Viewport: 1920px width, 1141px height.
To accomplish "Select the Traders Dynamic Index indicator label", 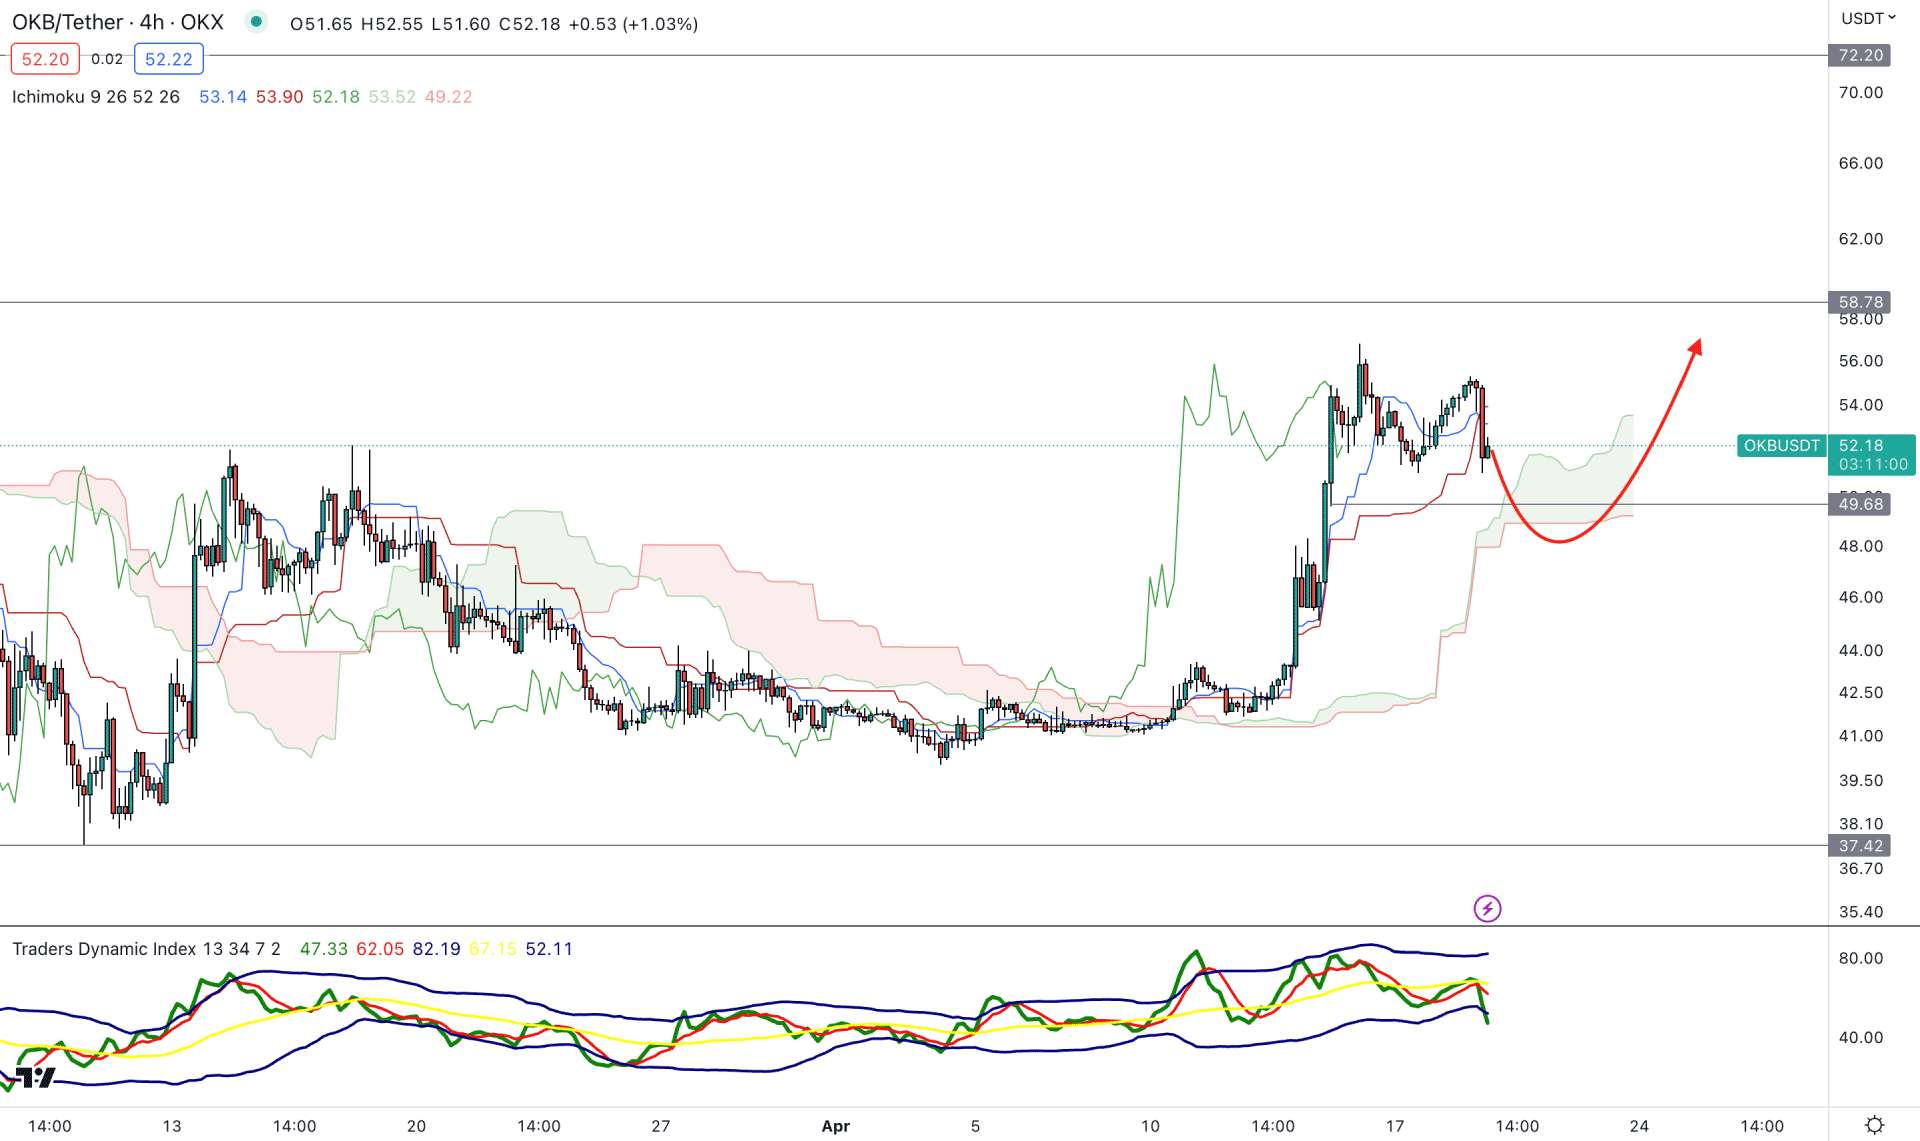I will (146, 949).
